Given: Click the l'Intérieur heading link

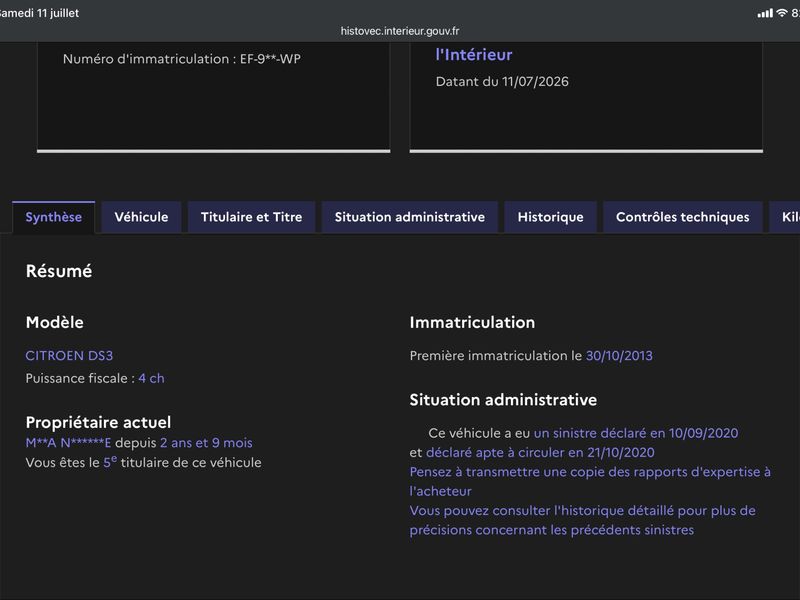Looking at the screenshot, I should 474,55.
